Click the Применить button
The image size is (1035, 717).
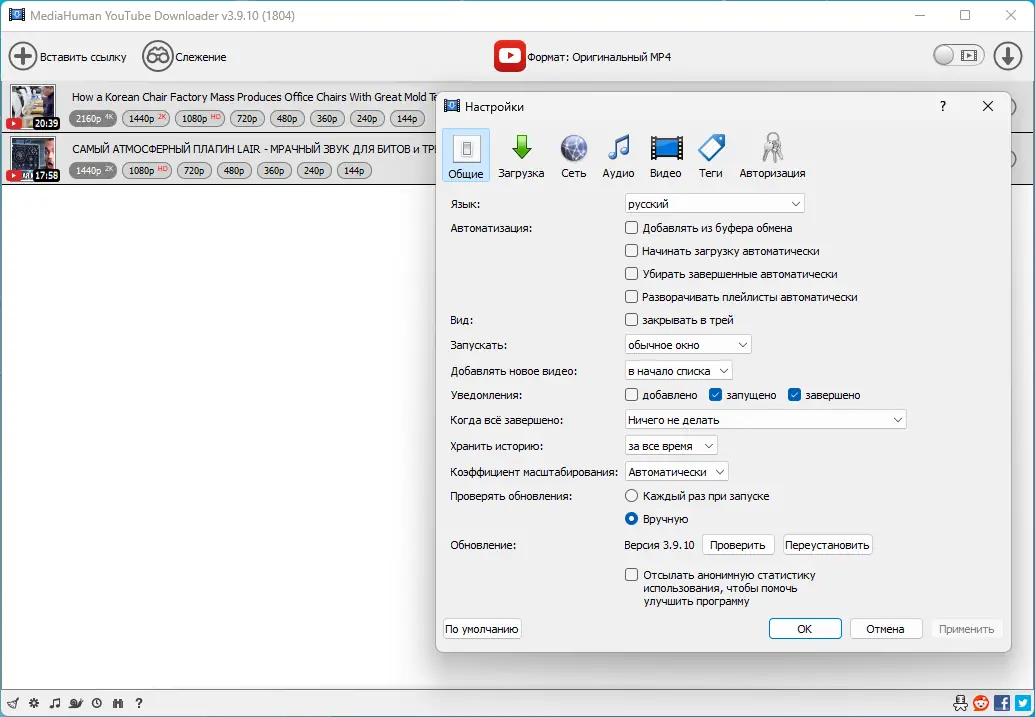[966, 629]
